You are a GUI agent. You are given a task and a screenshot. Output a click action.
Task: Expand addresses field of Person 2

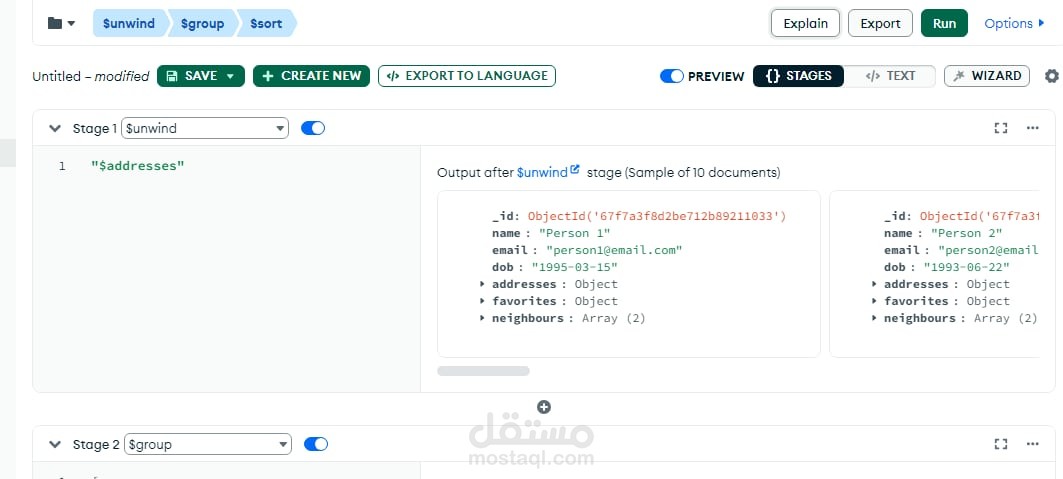(875, 285)
